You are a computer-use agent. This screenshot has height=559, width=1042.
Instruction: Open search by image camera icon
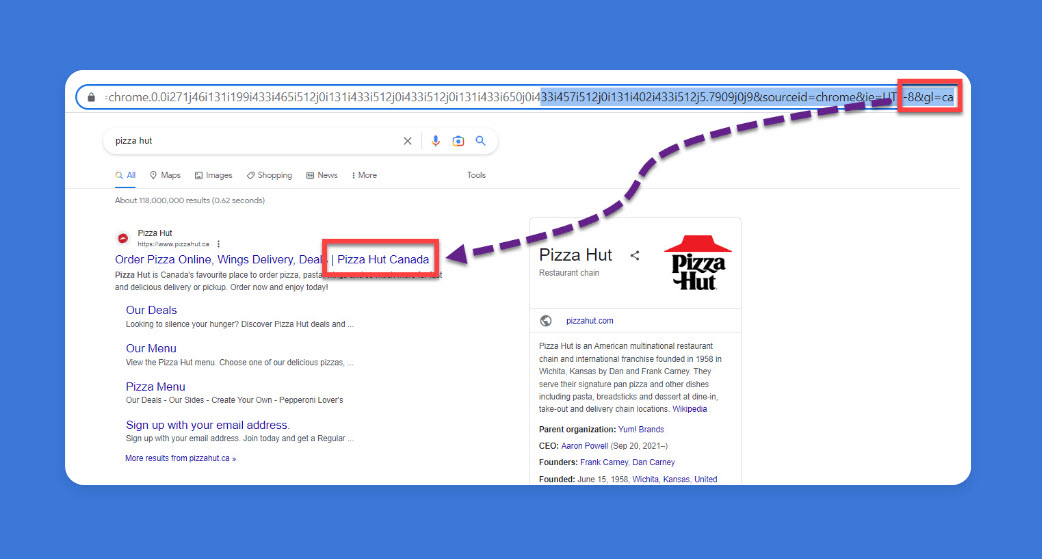coord(458,141)
